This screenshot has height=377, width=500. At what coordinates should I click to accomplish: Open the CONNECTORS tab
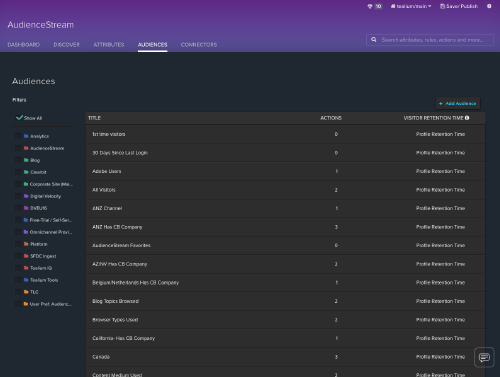pos(199,45)
